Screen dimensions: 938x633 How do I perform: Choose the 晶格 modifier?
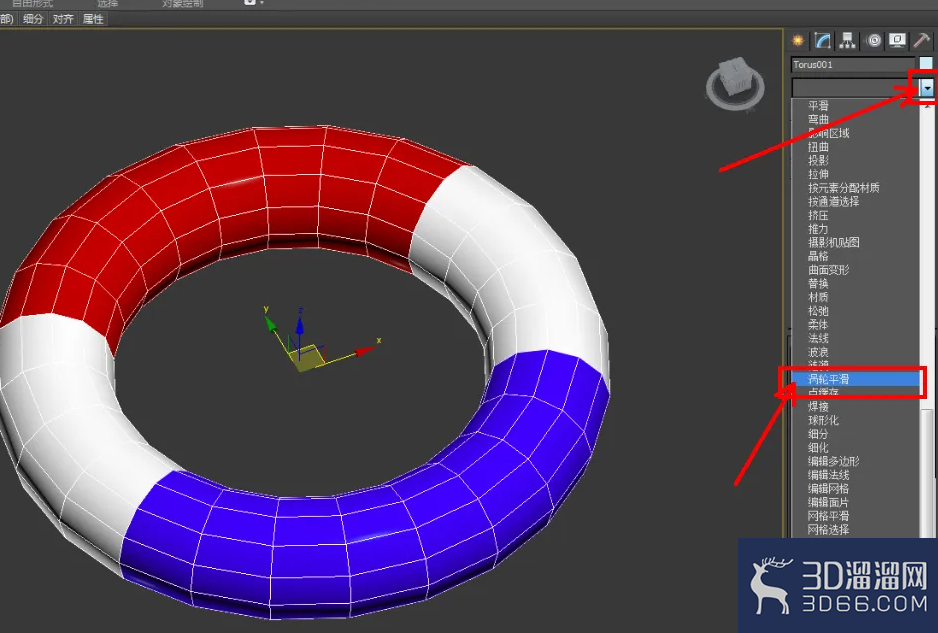coord(818,256)
